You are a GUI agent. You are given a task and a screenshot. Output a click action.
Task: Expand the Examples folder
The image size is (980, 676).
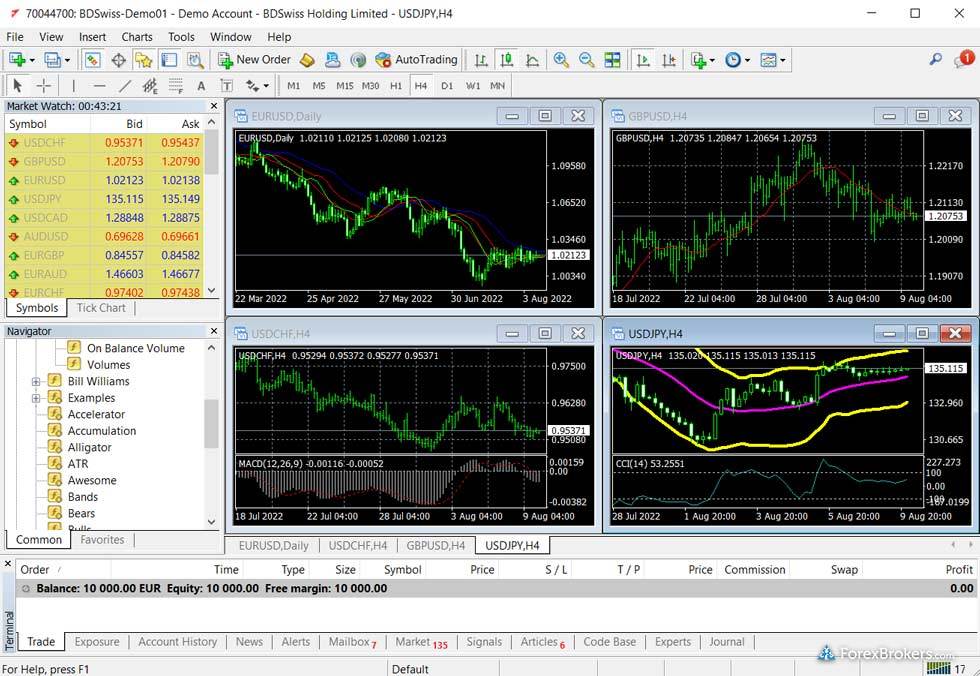pos(36,398)
